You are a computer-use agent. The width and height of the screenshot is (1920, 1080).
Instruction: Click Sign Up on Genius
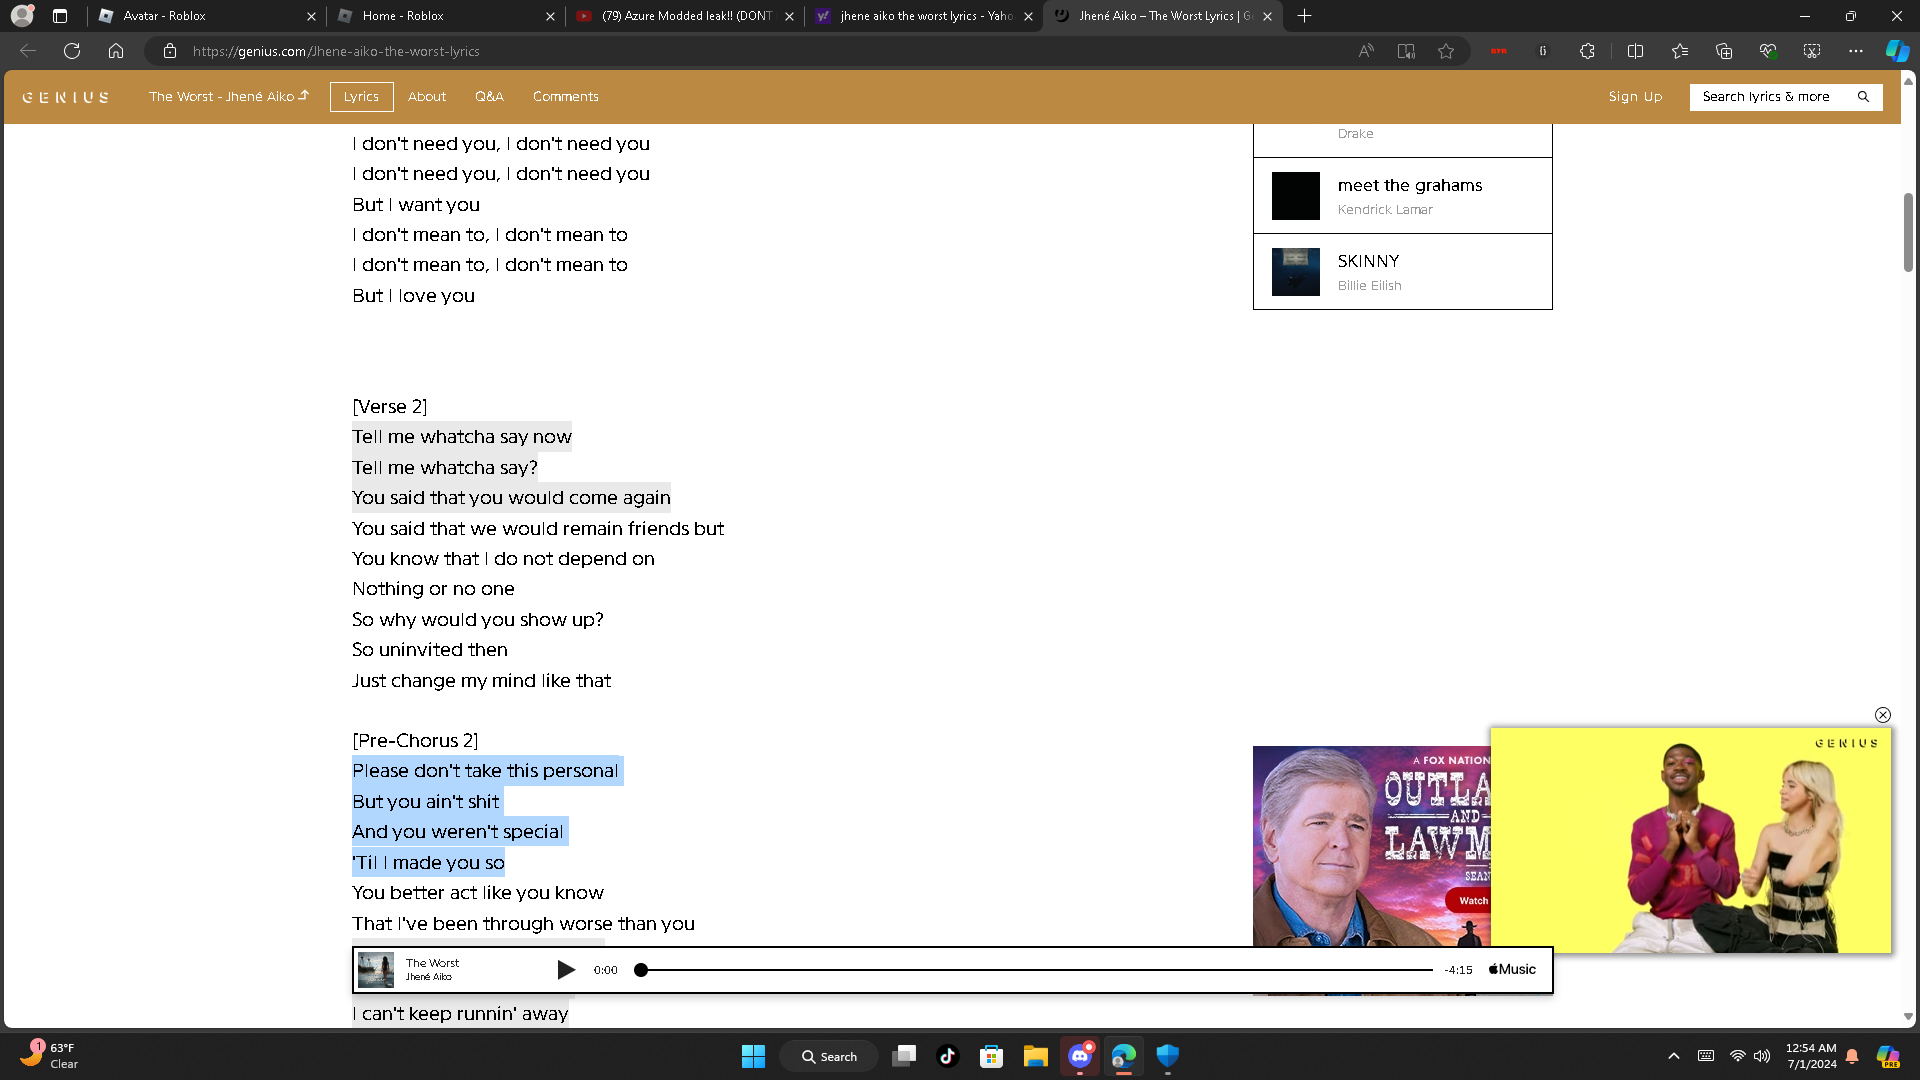coord(1635,97)
